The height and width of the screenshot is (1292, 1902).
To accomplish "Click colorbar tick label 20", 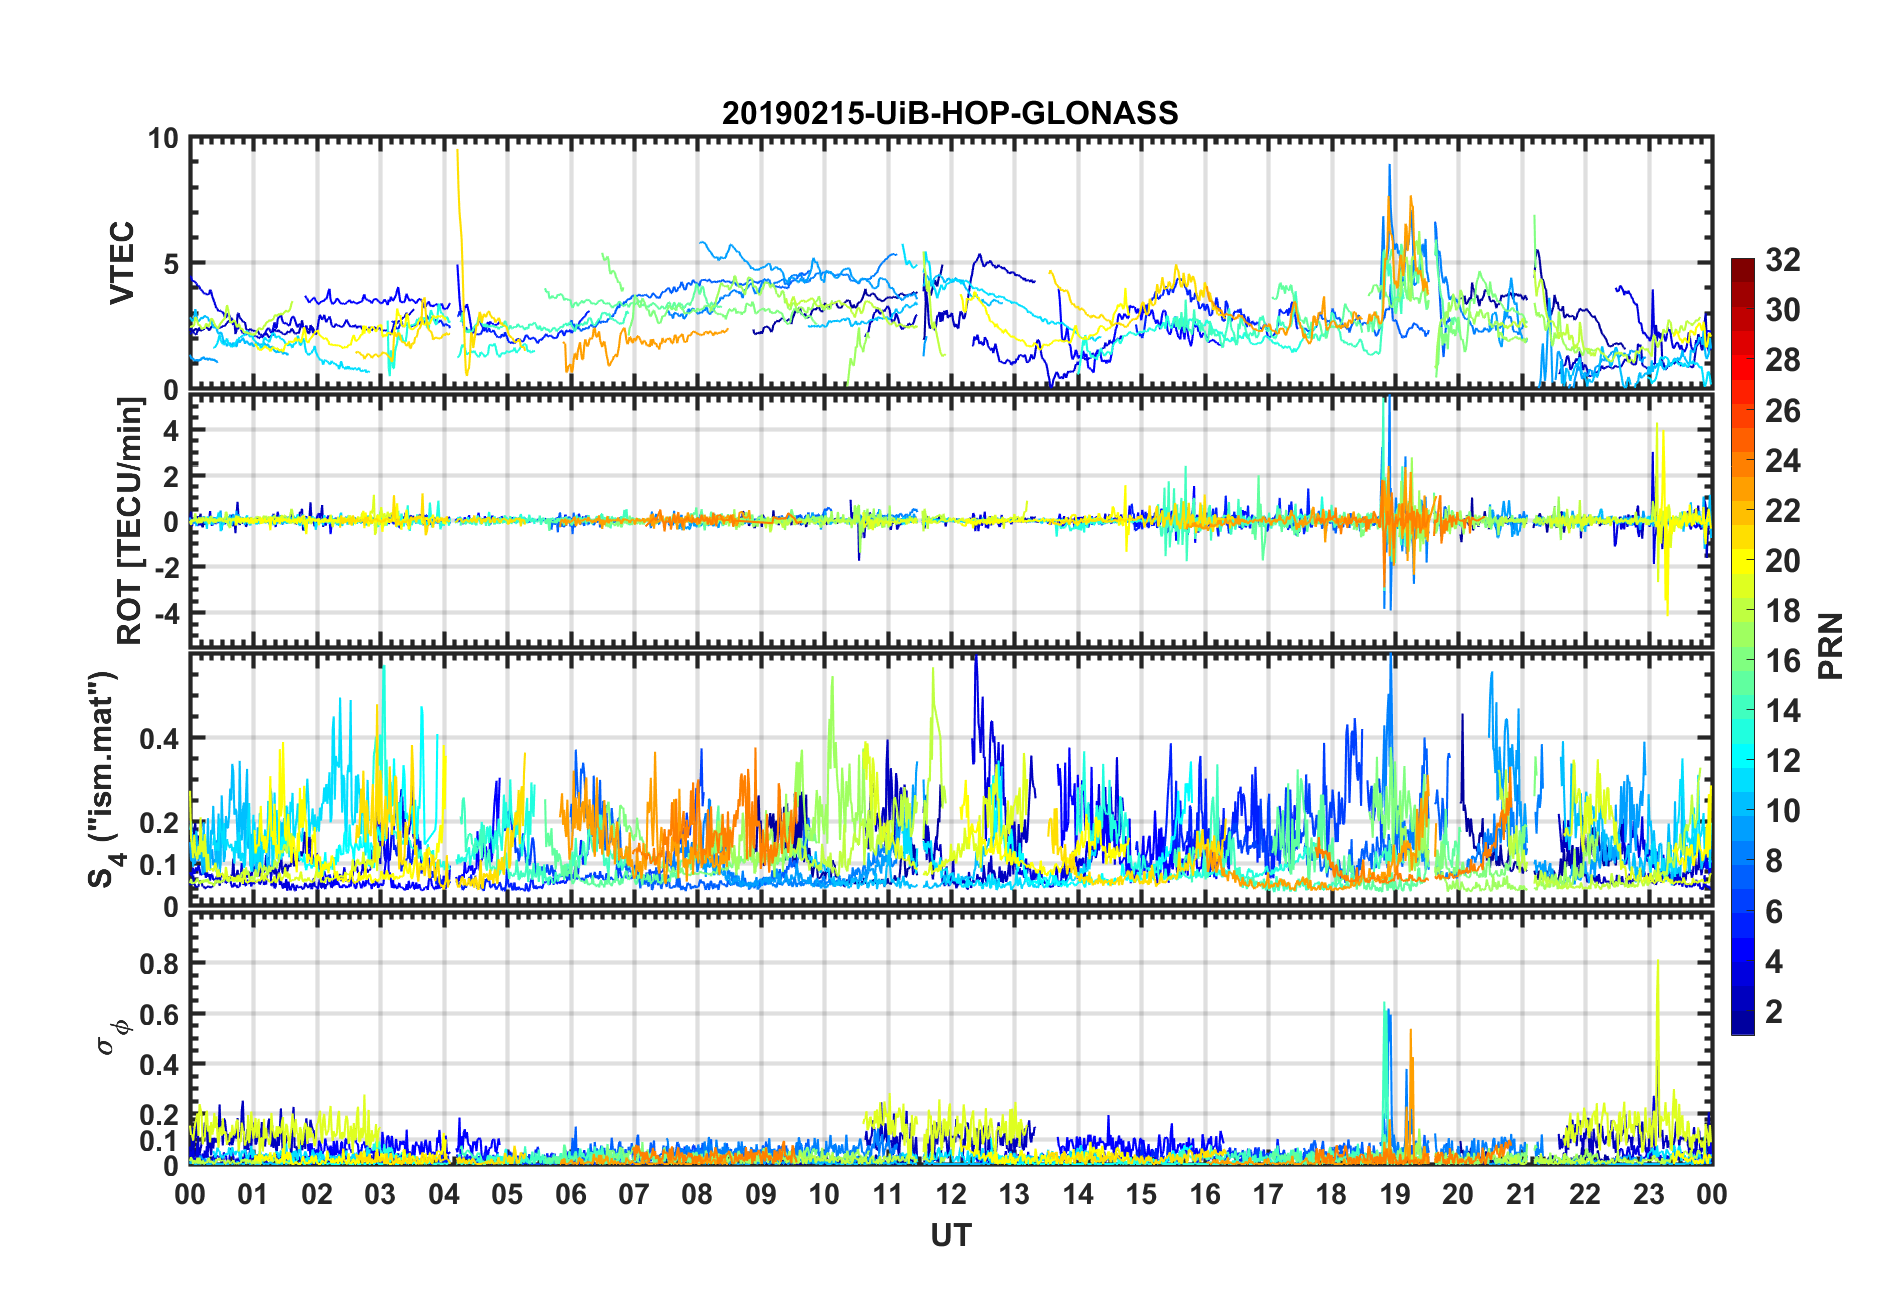I will [1781, 561].
